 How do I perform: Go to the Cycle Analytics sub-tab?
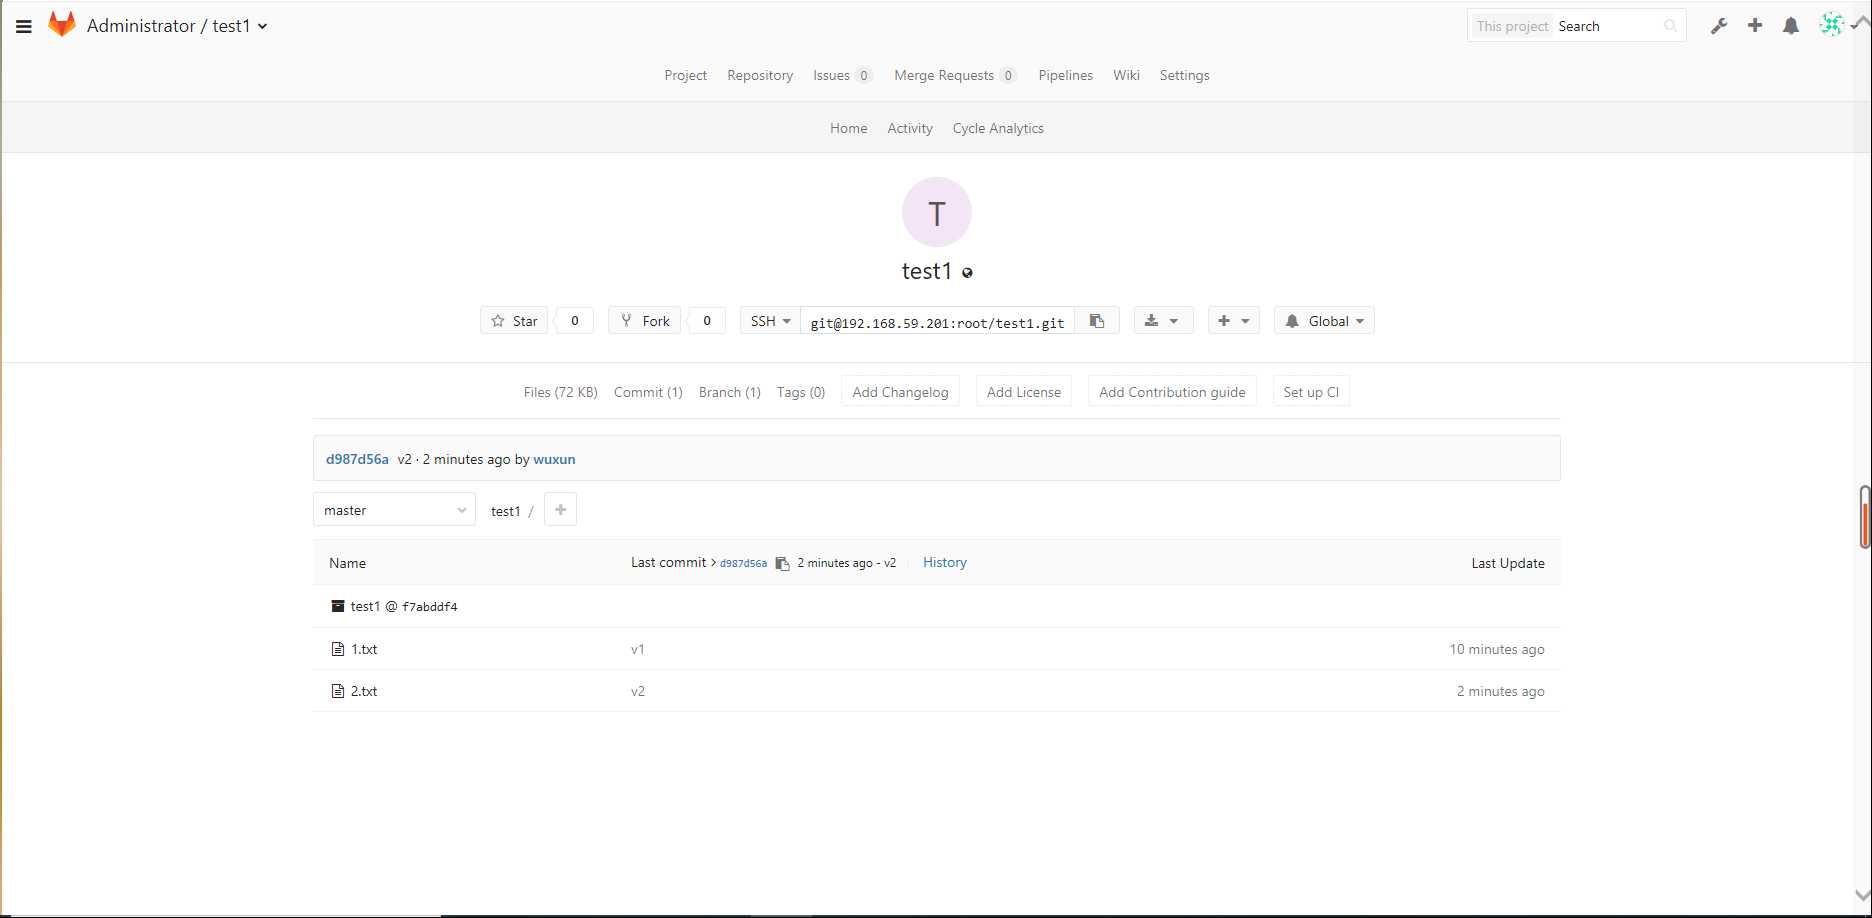point(998,128)
